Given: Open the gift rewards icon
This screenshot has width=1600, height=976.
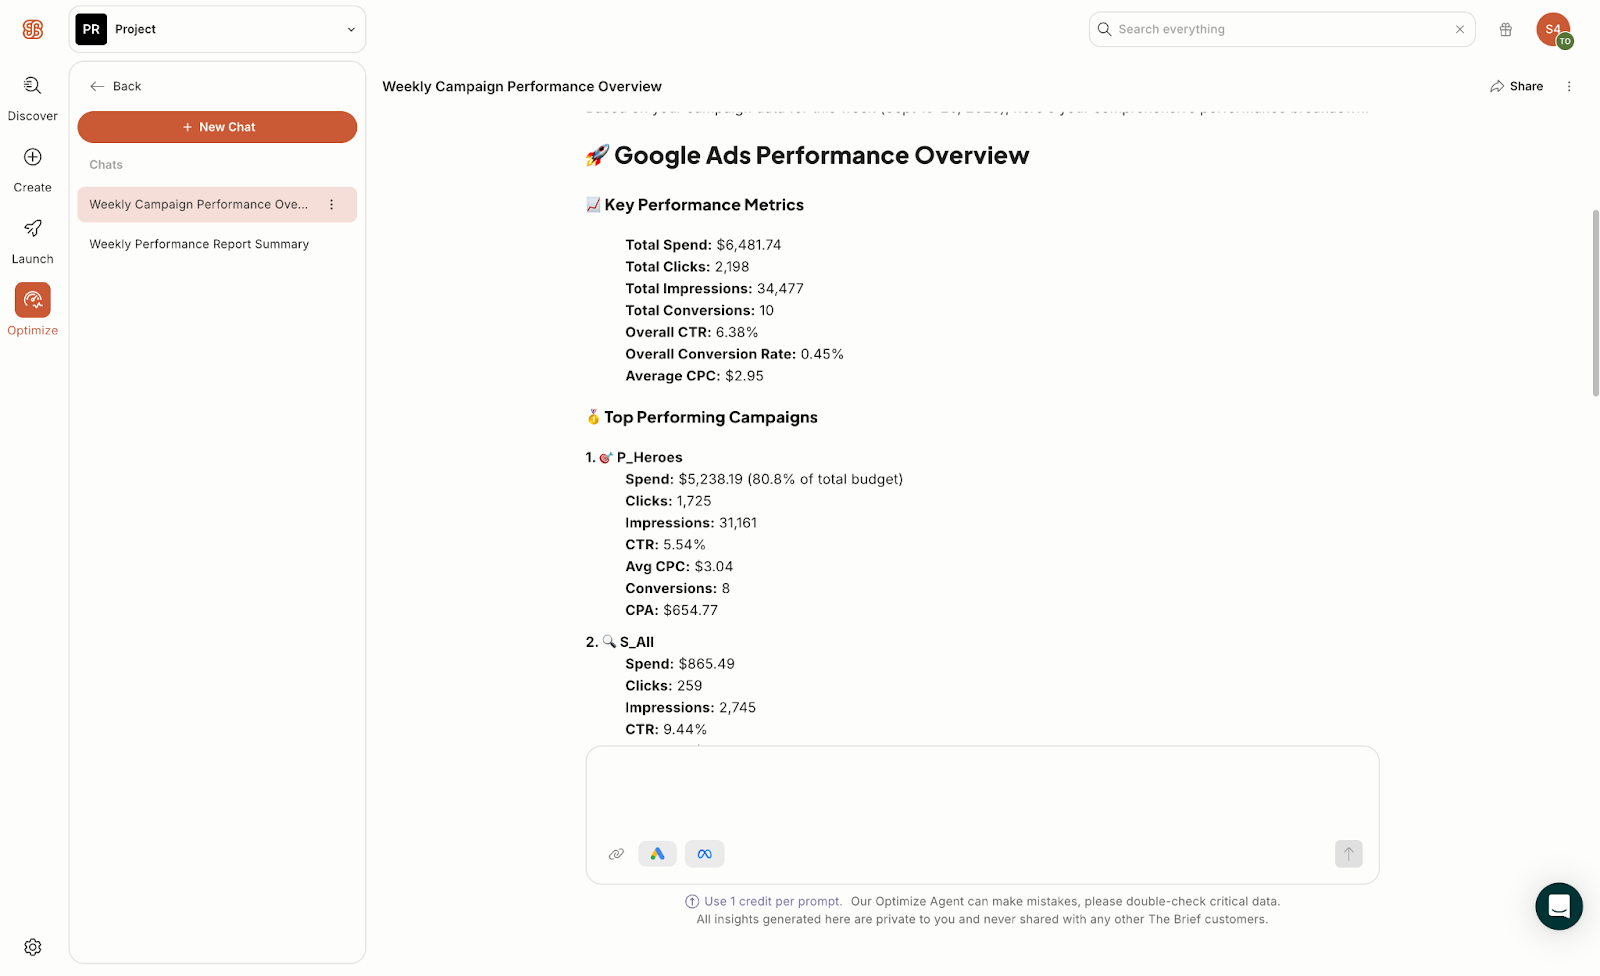Looking at the screenshot, I should (1505, 30).
